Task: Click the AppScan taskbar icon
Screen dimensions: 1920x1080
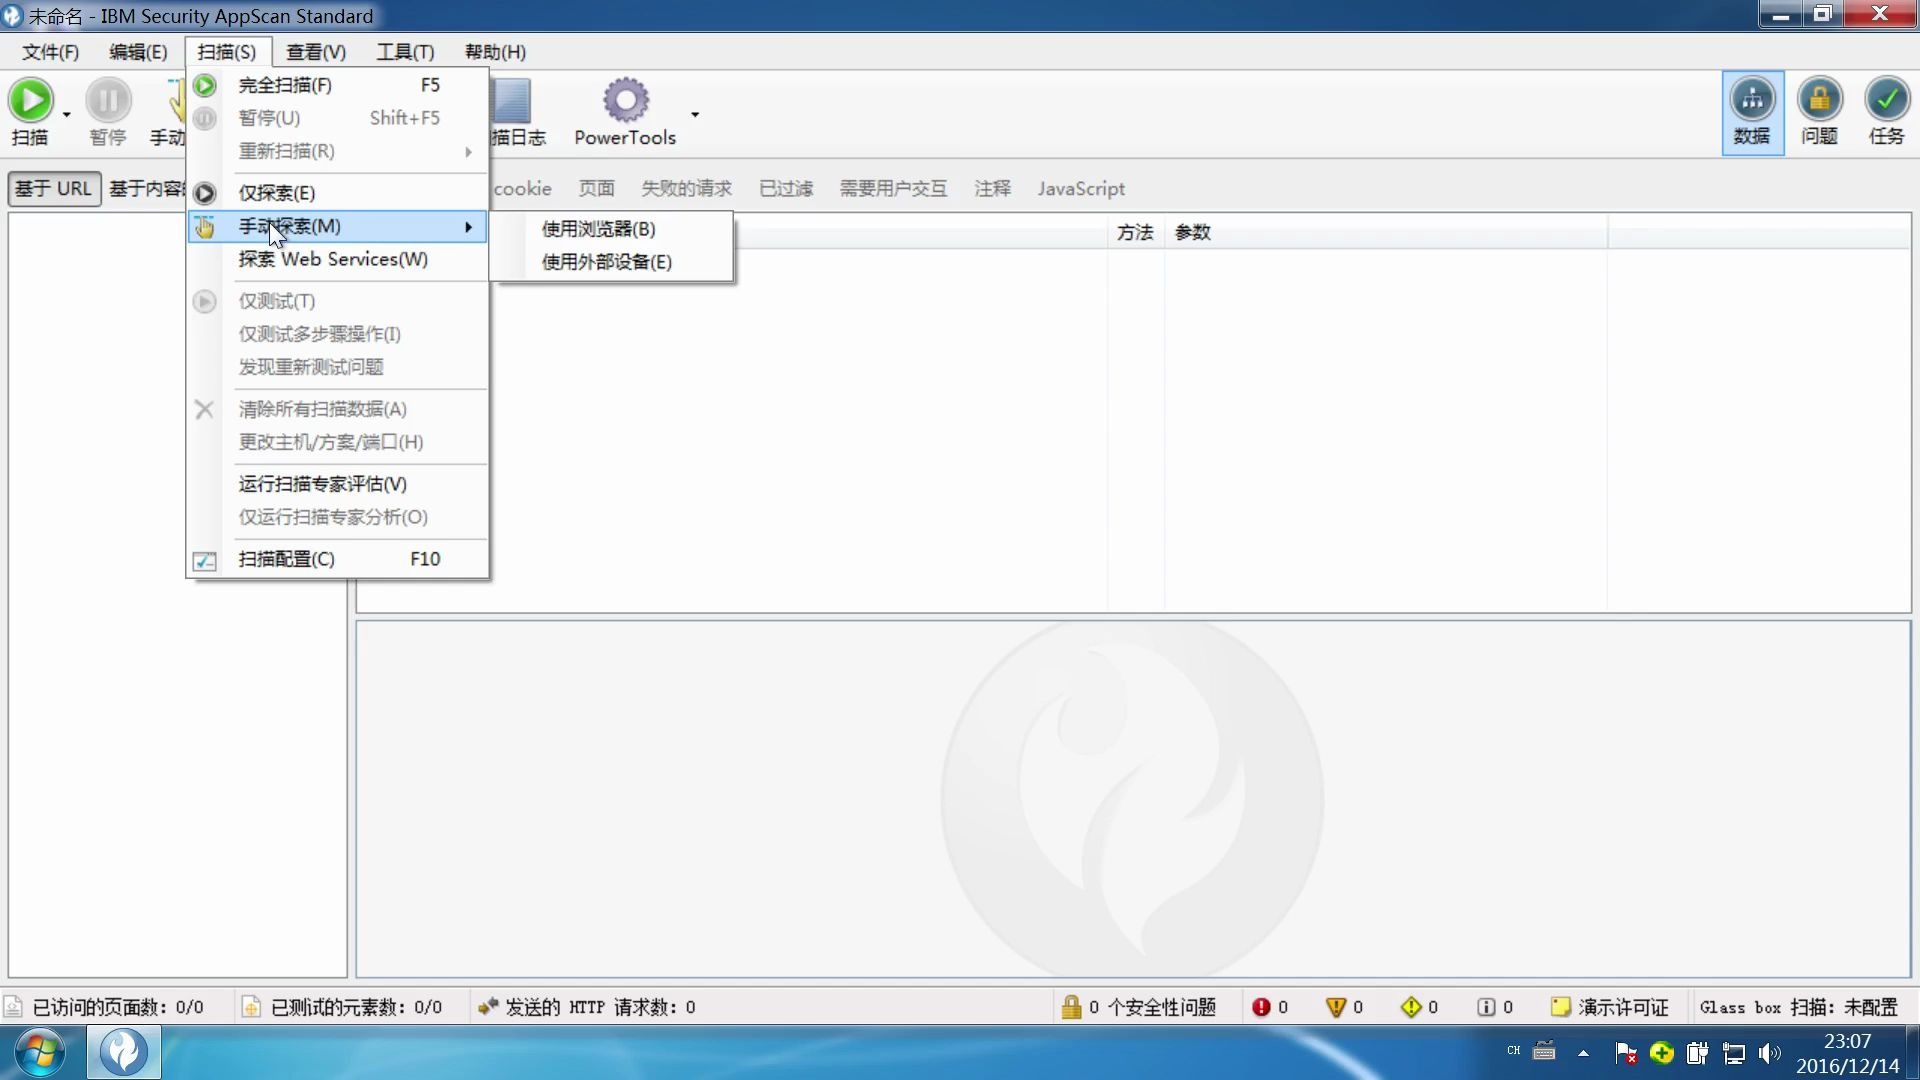Action: coord(124,1052)
